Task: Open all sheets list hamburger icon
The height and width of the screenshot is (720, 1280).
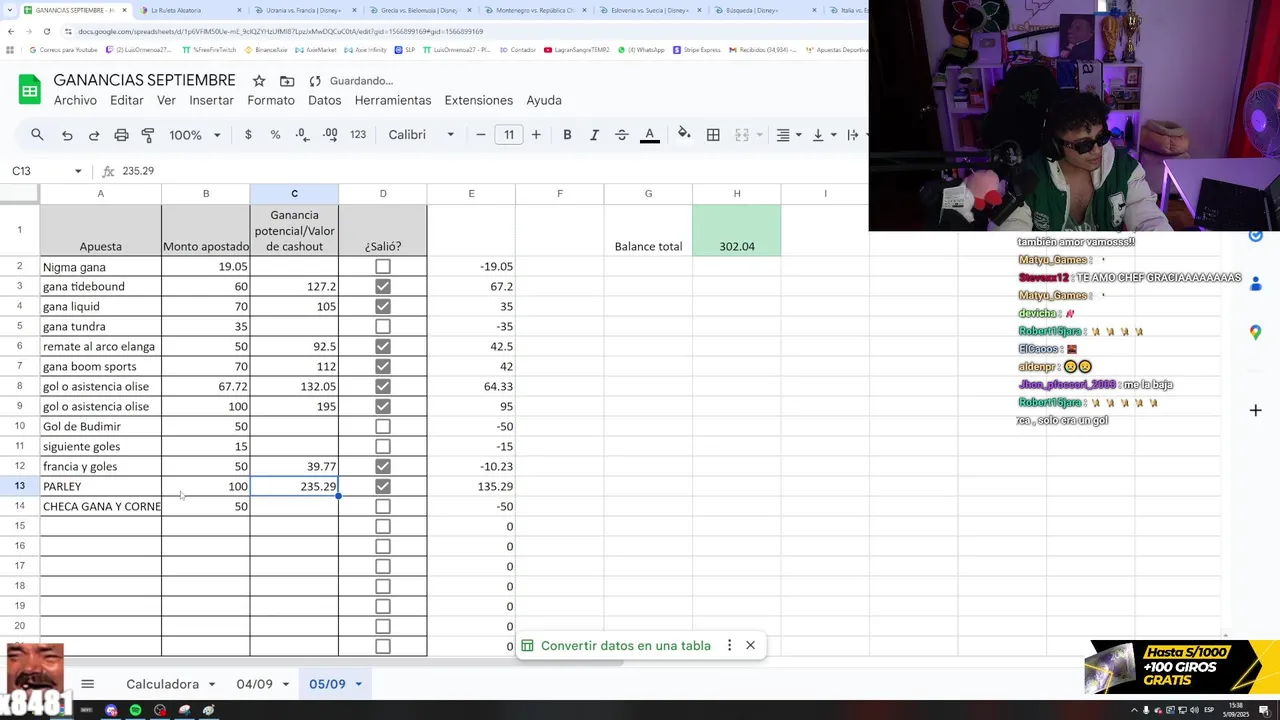Action: [x=87, y=684]
